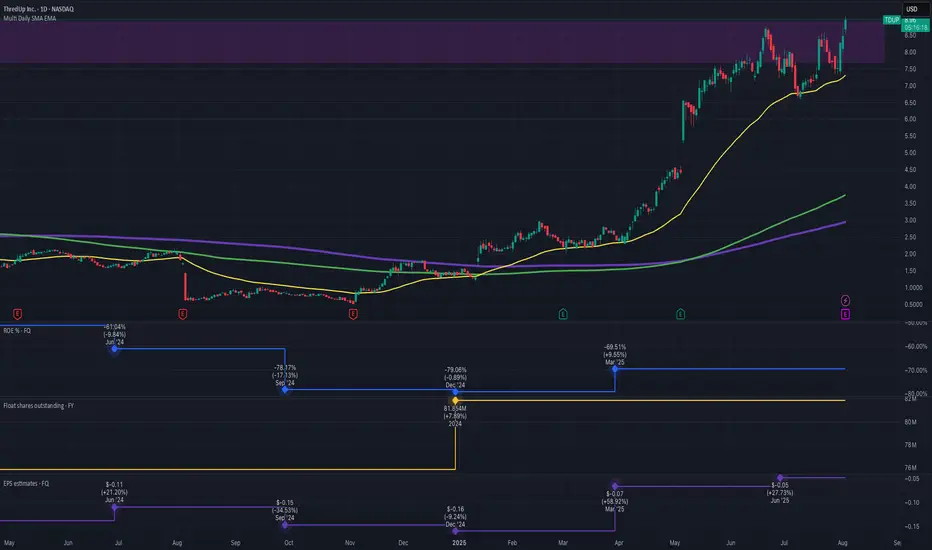Click 2025 on the time axis
The height and width of the screenshot is (550, 932).
click(x=459, y=543)
